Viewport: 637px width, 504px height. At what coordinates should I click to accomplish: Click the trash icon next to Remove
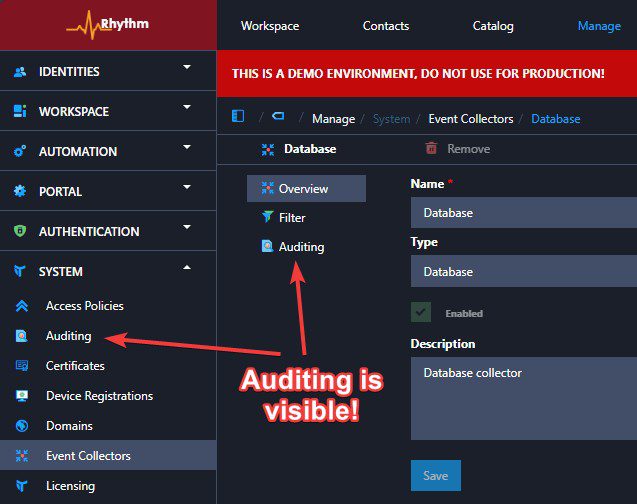click(431, 148)
